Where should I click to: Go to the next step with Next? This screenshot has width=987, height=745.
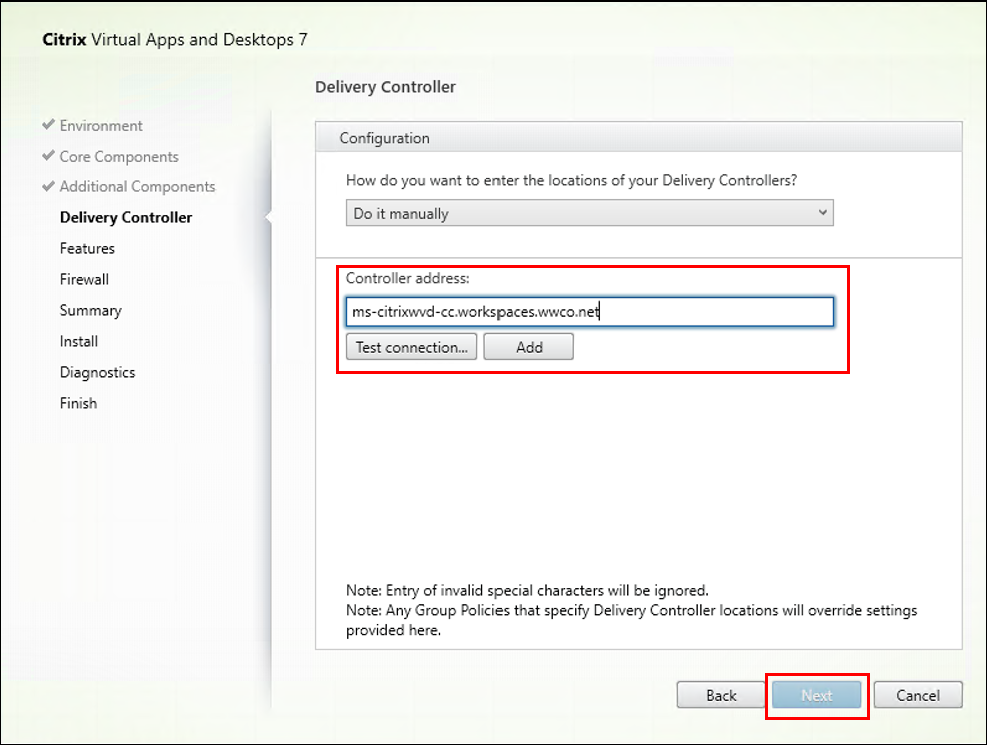pyautogui.click(x=816, y=695)
